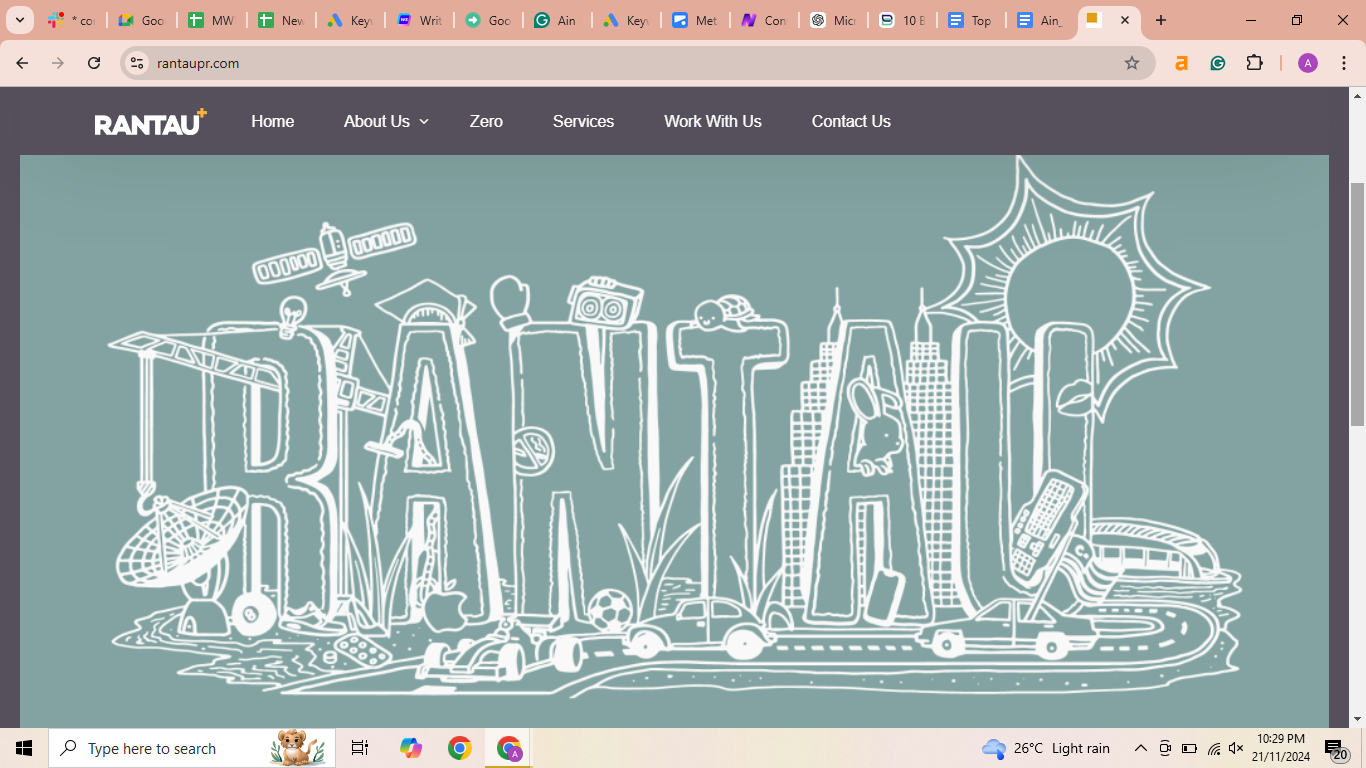Viewport: 1366px width, 768px height.
Task: Switch to the 'Met' tab
Action: pyautogui.click(x=695, y=20)
